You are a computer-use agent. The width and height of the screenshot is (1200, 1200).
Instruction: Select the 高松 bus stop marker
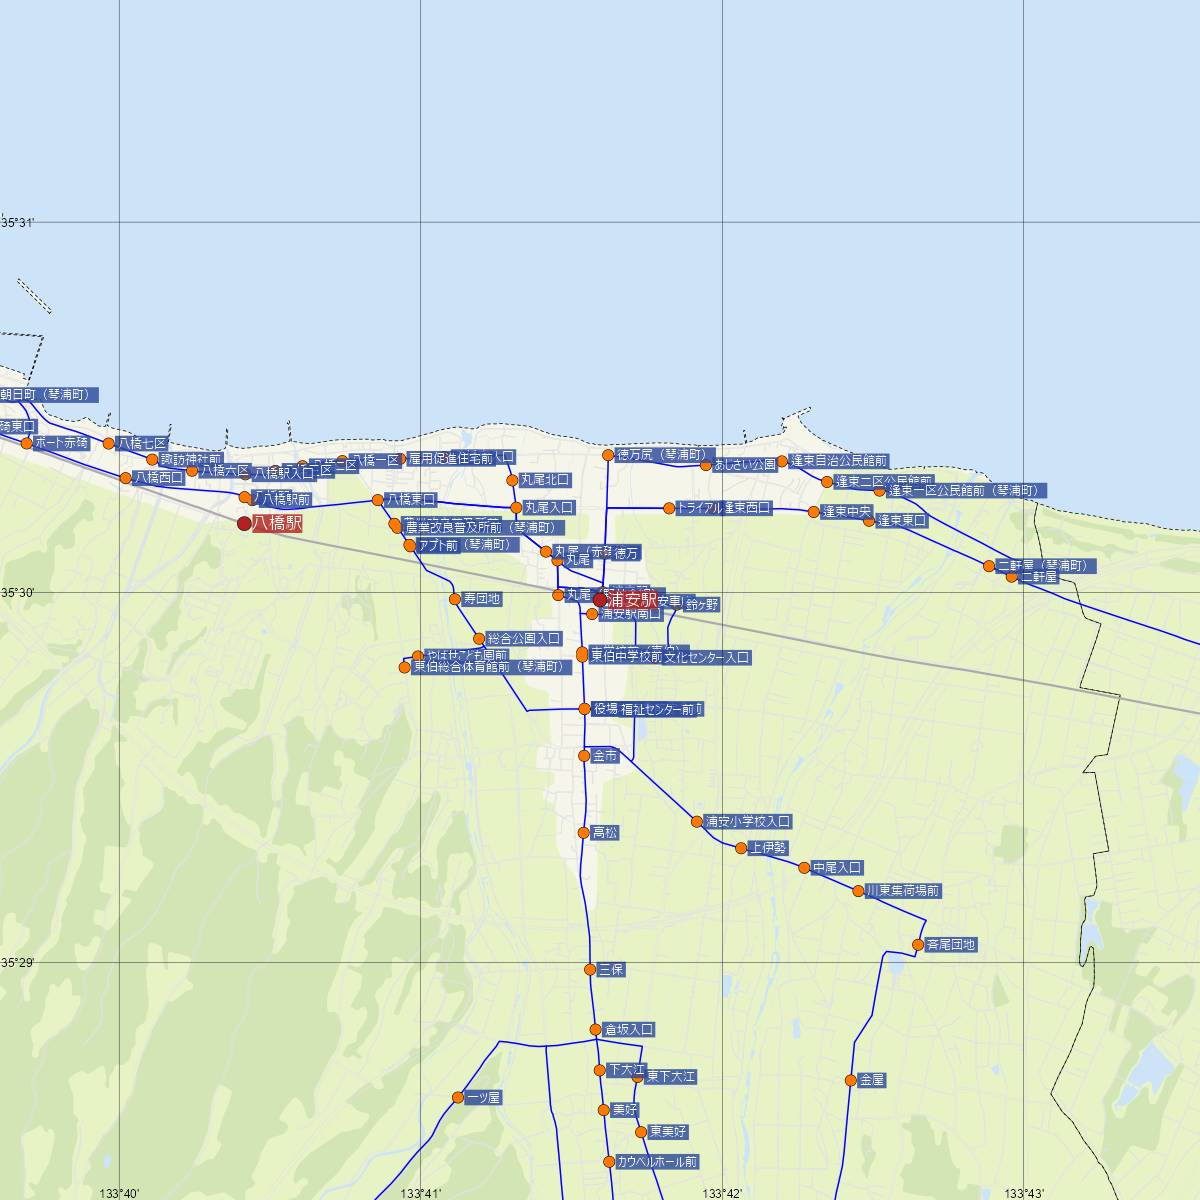tap(584, 832)
